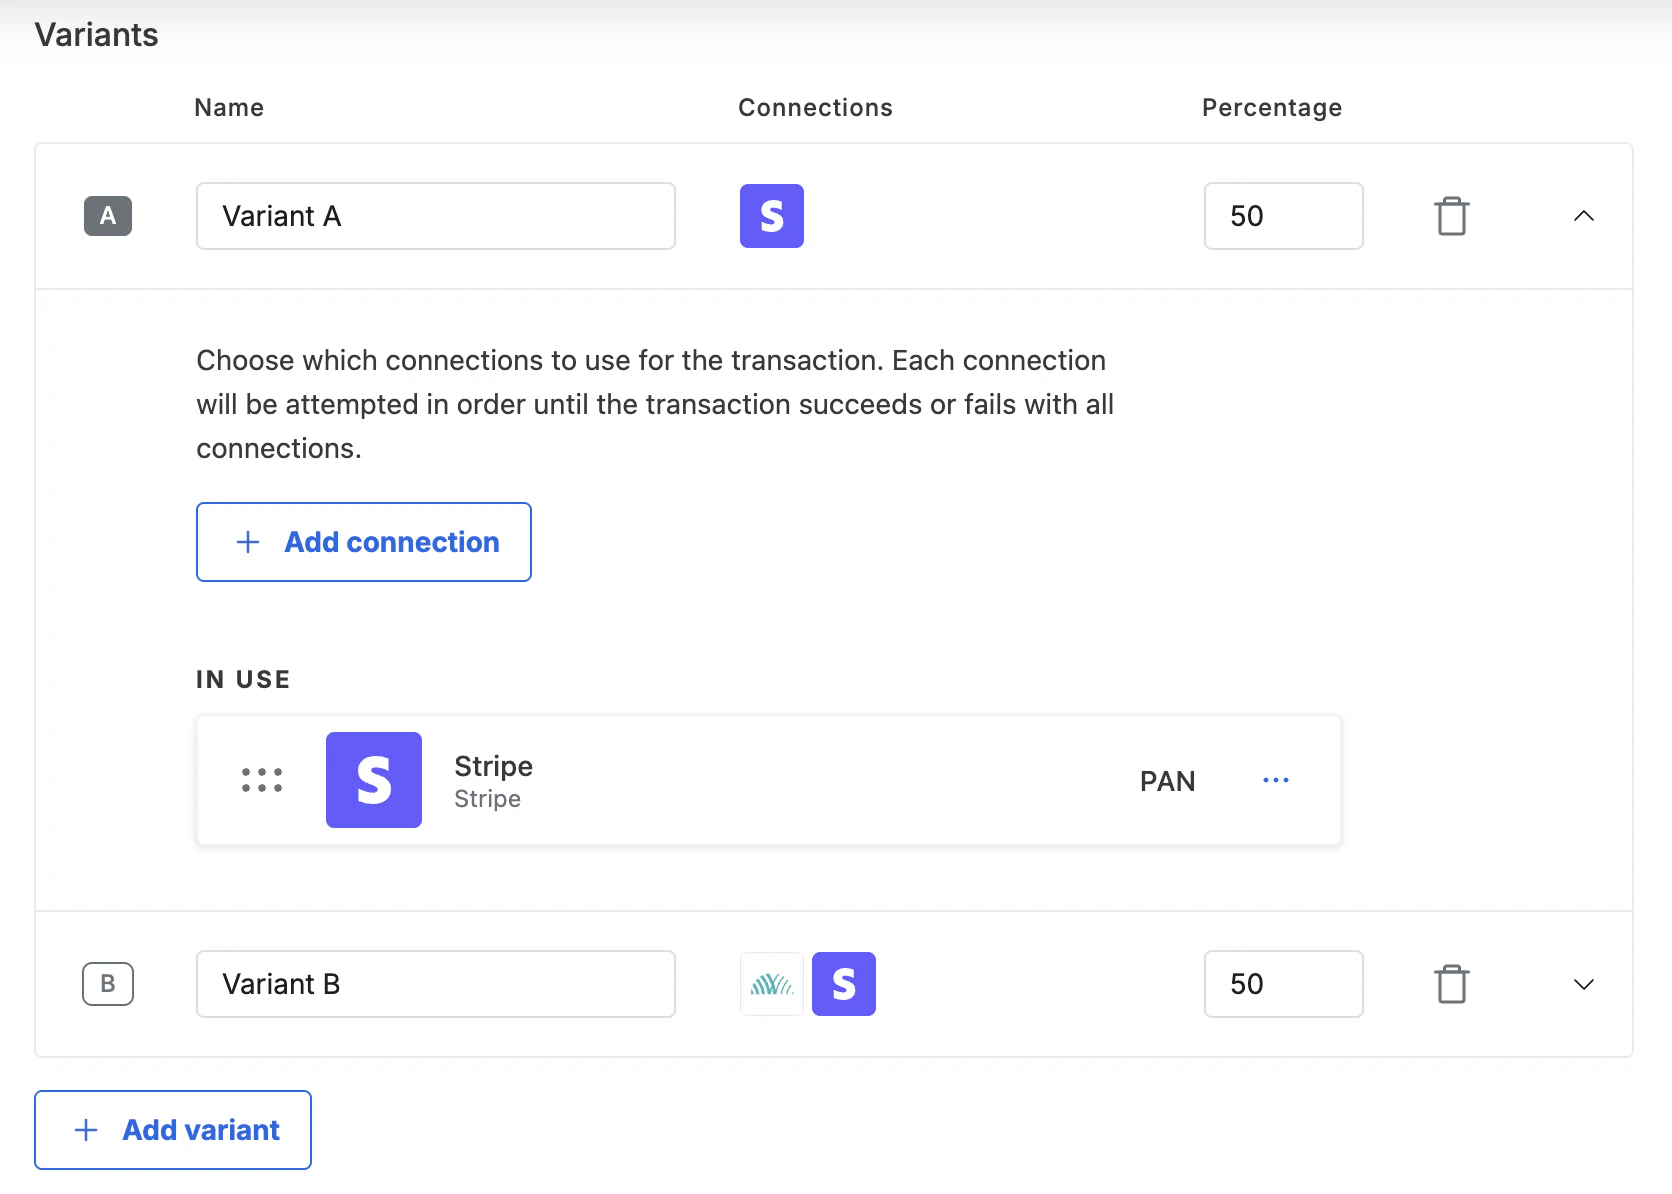The width and height of the screenshot is (1672, 1194).
Task: Grab the drag handle on Stripe connection
Action: [x=262, y=780]
